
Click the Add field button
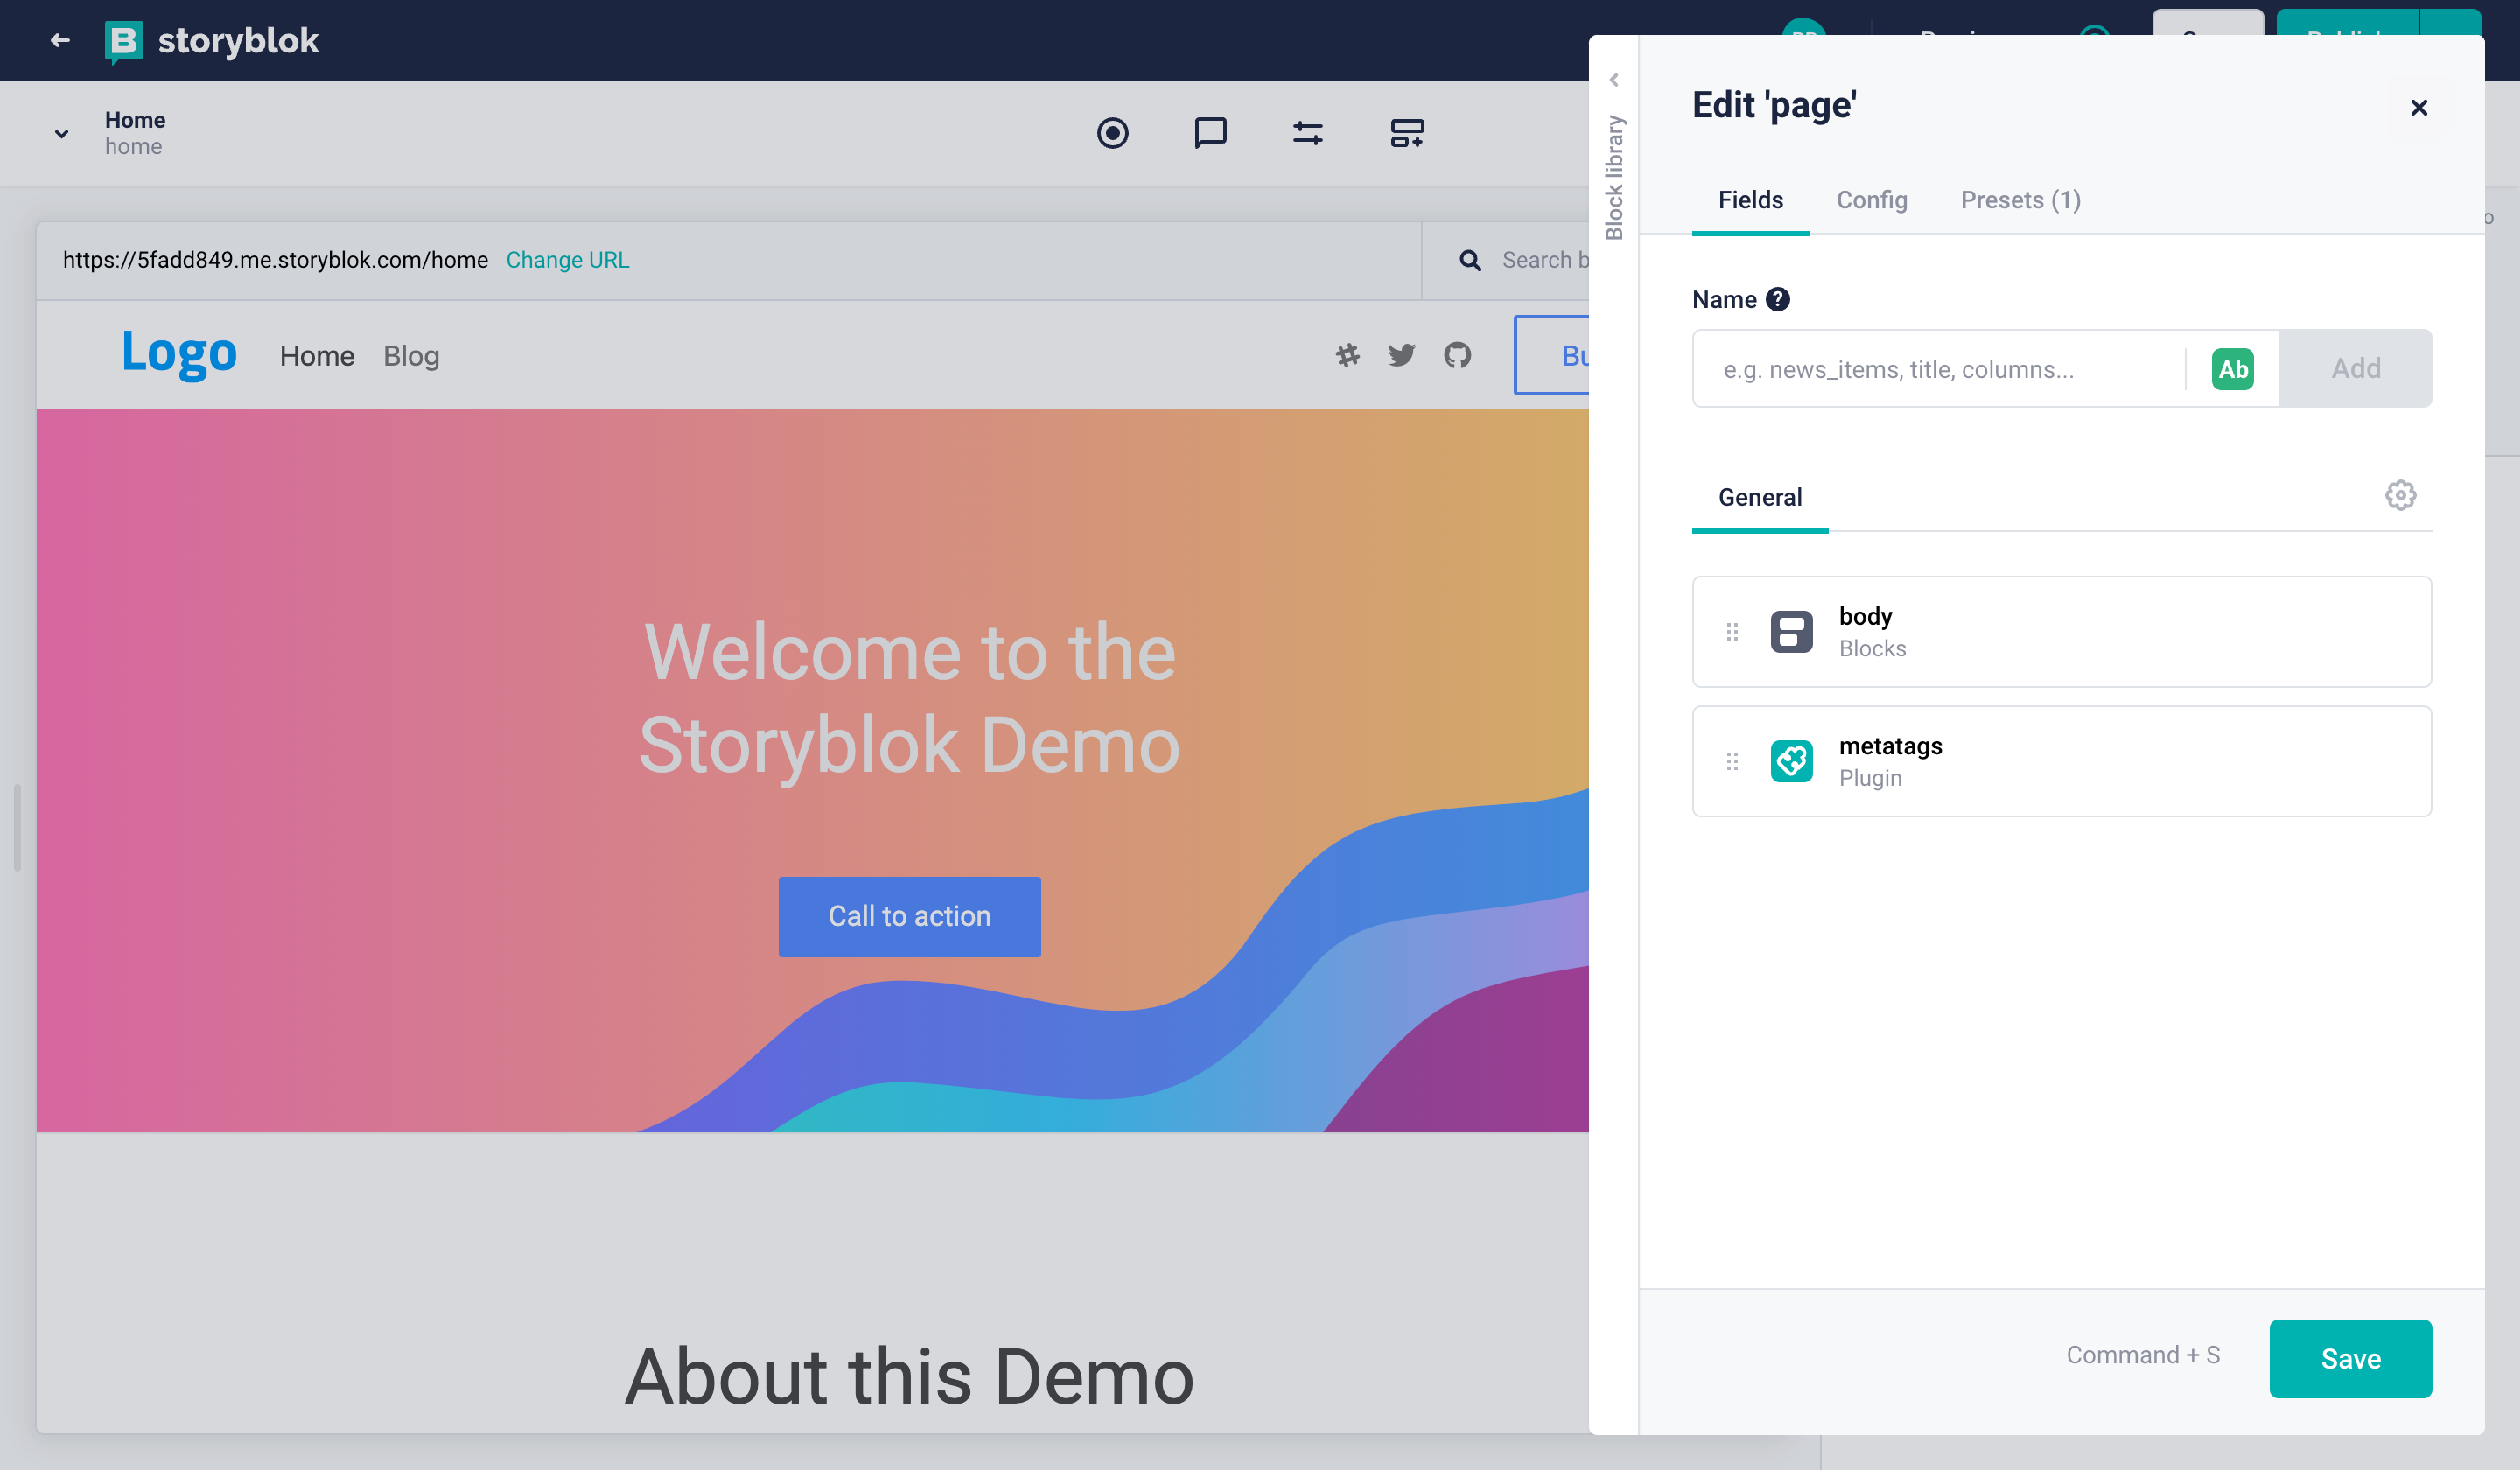pos(2355,369)
